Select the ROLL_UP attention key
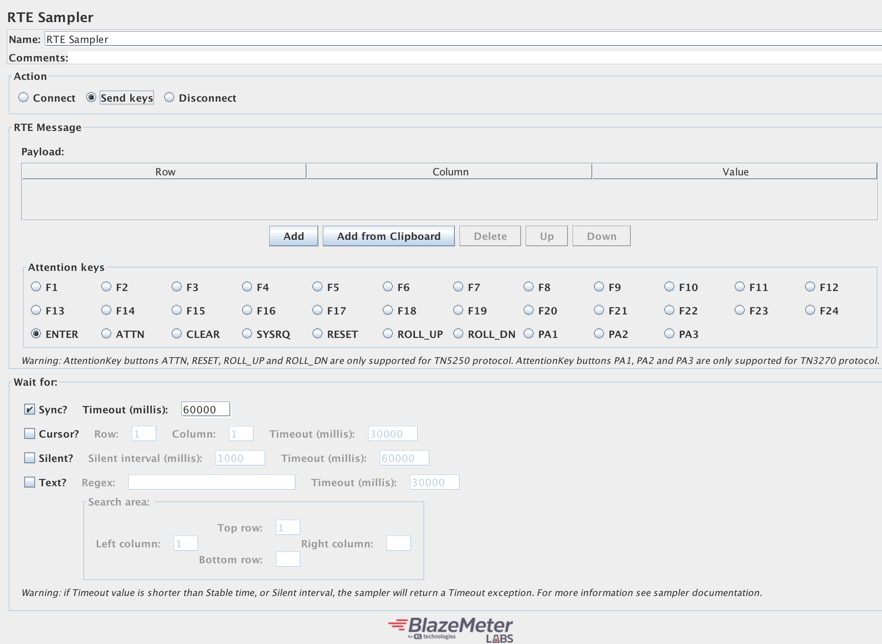The image size is (882, 644). tap(388, 334)
